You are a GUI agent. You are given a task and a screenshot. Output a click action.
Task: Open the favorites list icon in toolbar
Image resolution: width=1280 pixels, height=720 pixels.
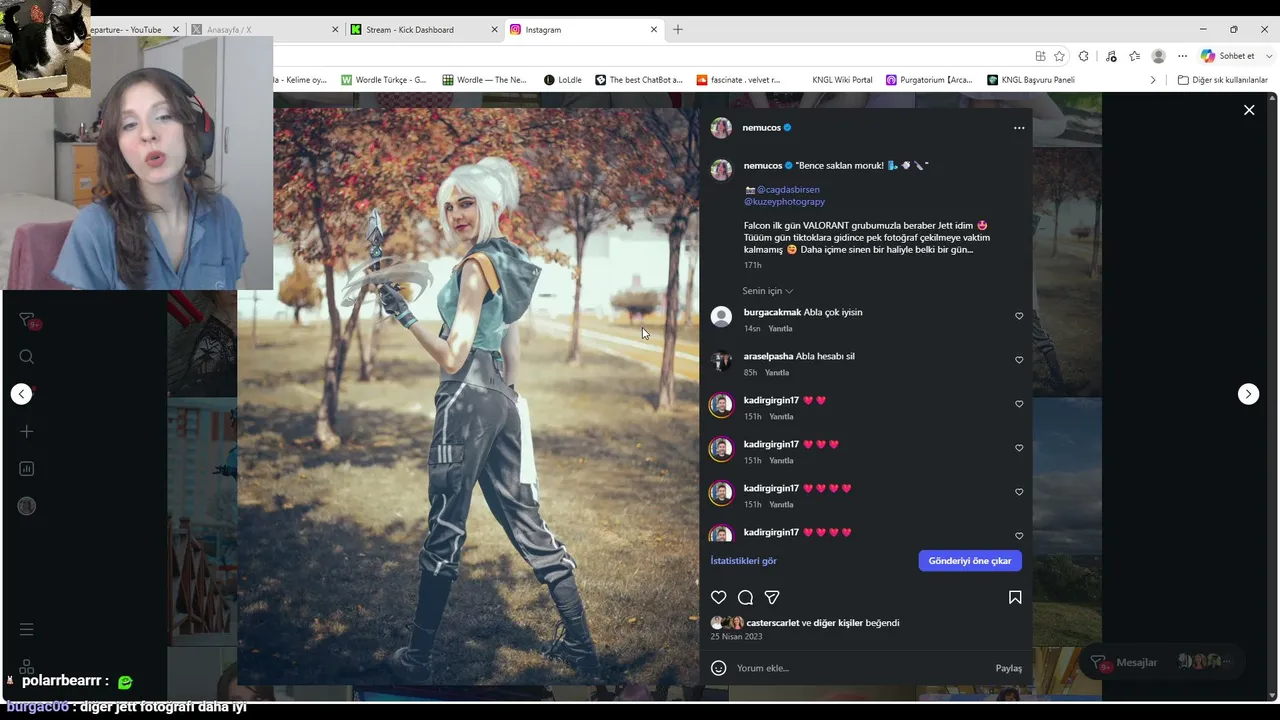pos(1134,56)
